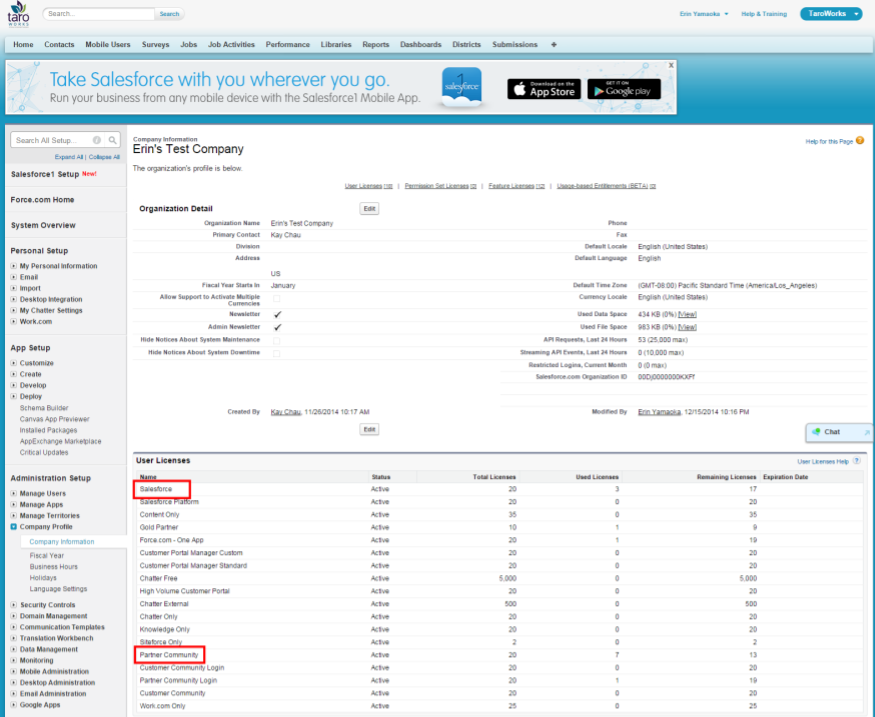Expand the Mobile Administration node
Image resolution: width=875 pixels, height=717 pixels.
tap(13, 672)
